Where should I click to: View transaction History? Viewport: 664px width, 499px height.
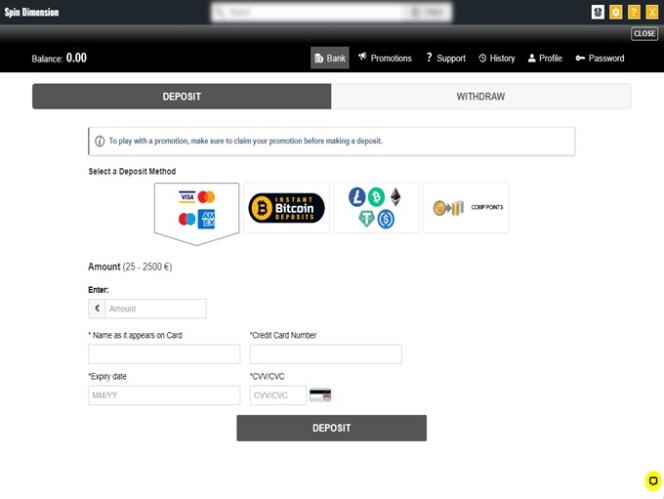pyautogui.click(x=497, y=58)
